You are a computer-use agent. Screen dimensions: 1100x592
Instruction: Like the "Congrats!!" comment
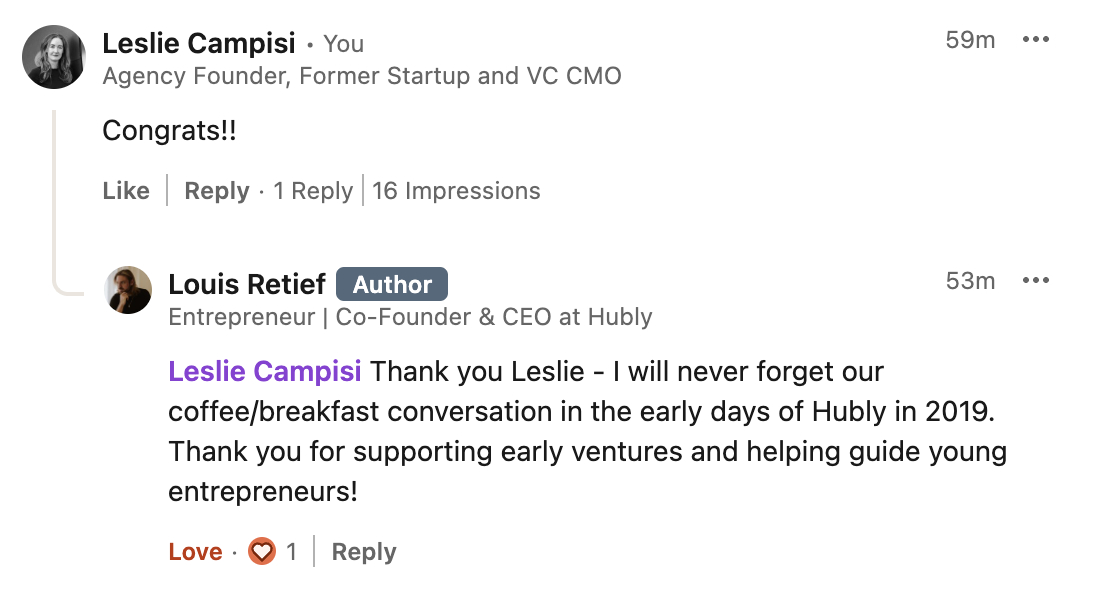pos(126,191)
